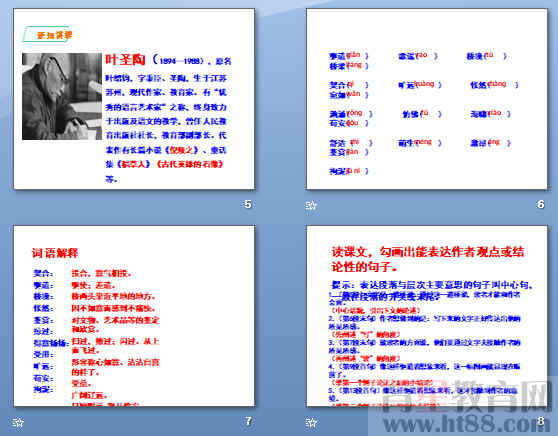This screenshot has width=558, height=436.
Task: Click the animation star icon under slide 7
Action: click(x=18, y=422)
